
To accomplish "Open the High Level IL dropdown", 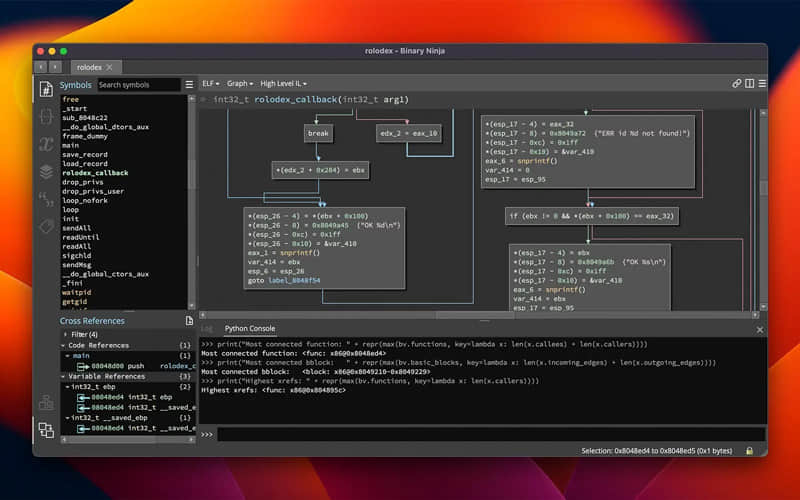I will click(283, 84).
